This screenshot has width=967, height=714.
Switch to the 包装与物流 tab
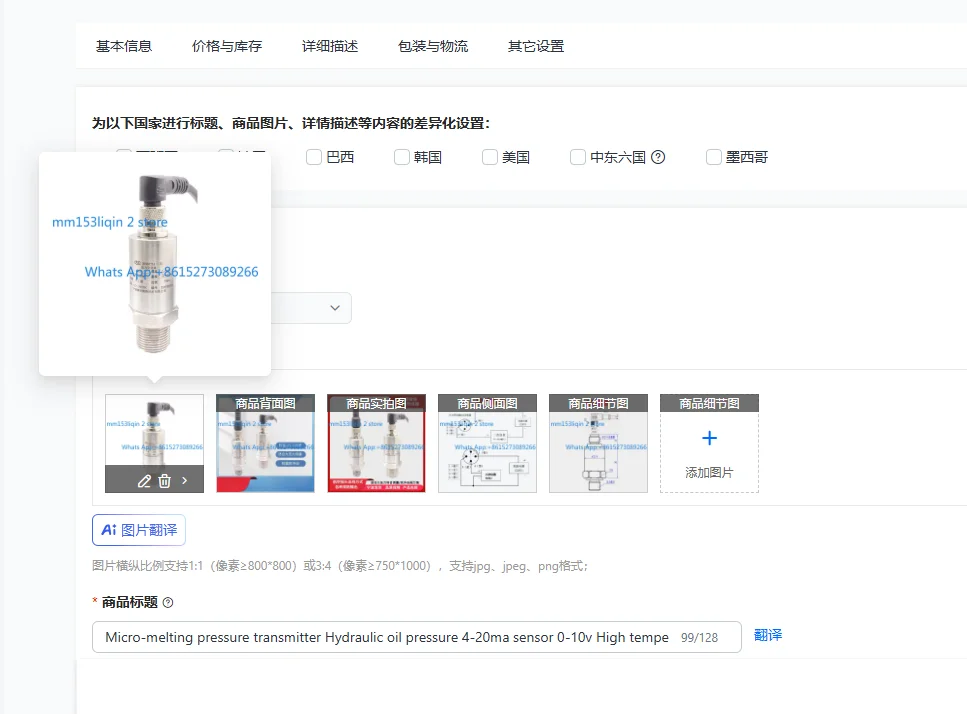(x=433, y=46)
